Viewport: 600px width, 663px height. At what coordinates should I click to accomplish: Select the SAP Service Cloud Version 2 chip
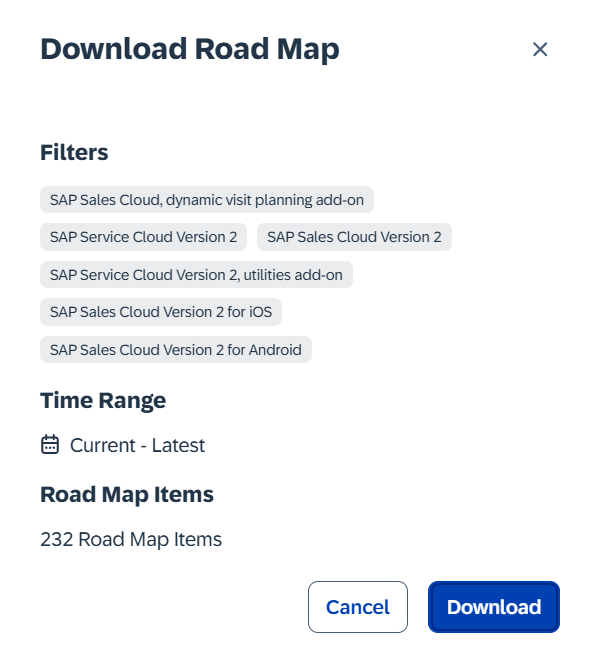(x=144, y=237)
